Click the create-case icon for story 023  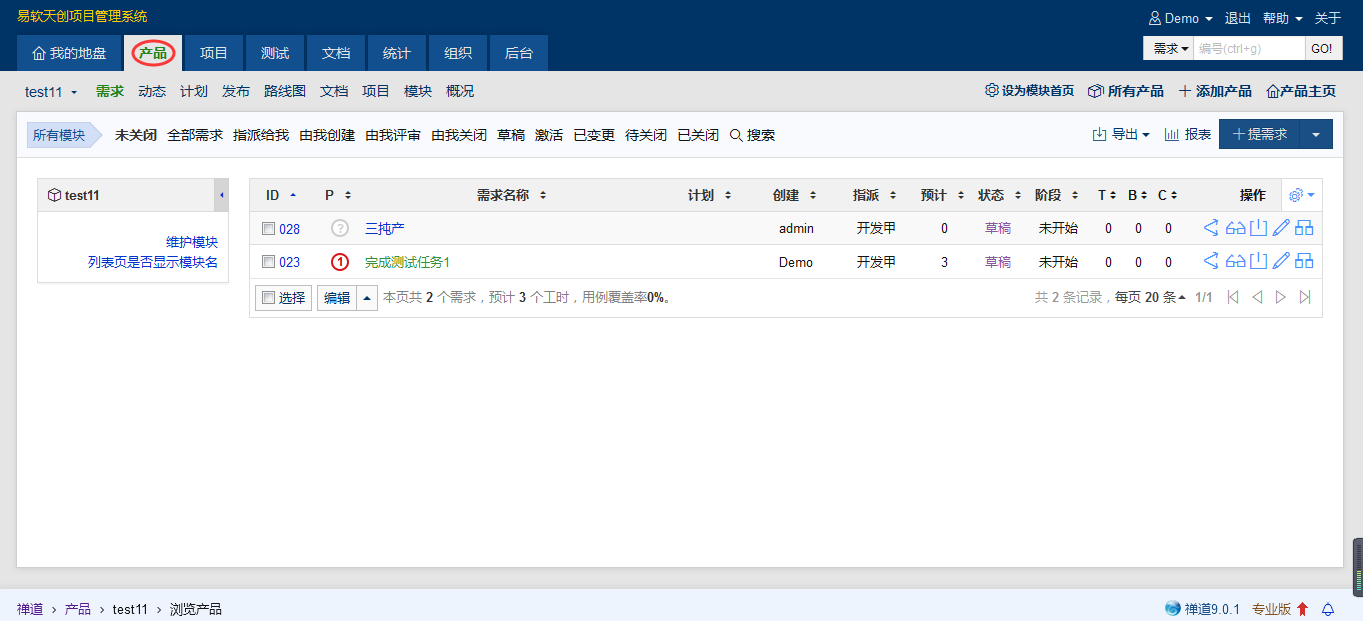(1304, 261)
